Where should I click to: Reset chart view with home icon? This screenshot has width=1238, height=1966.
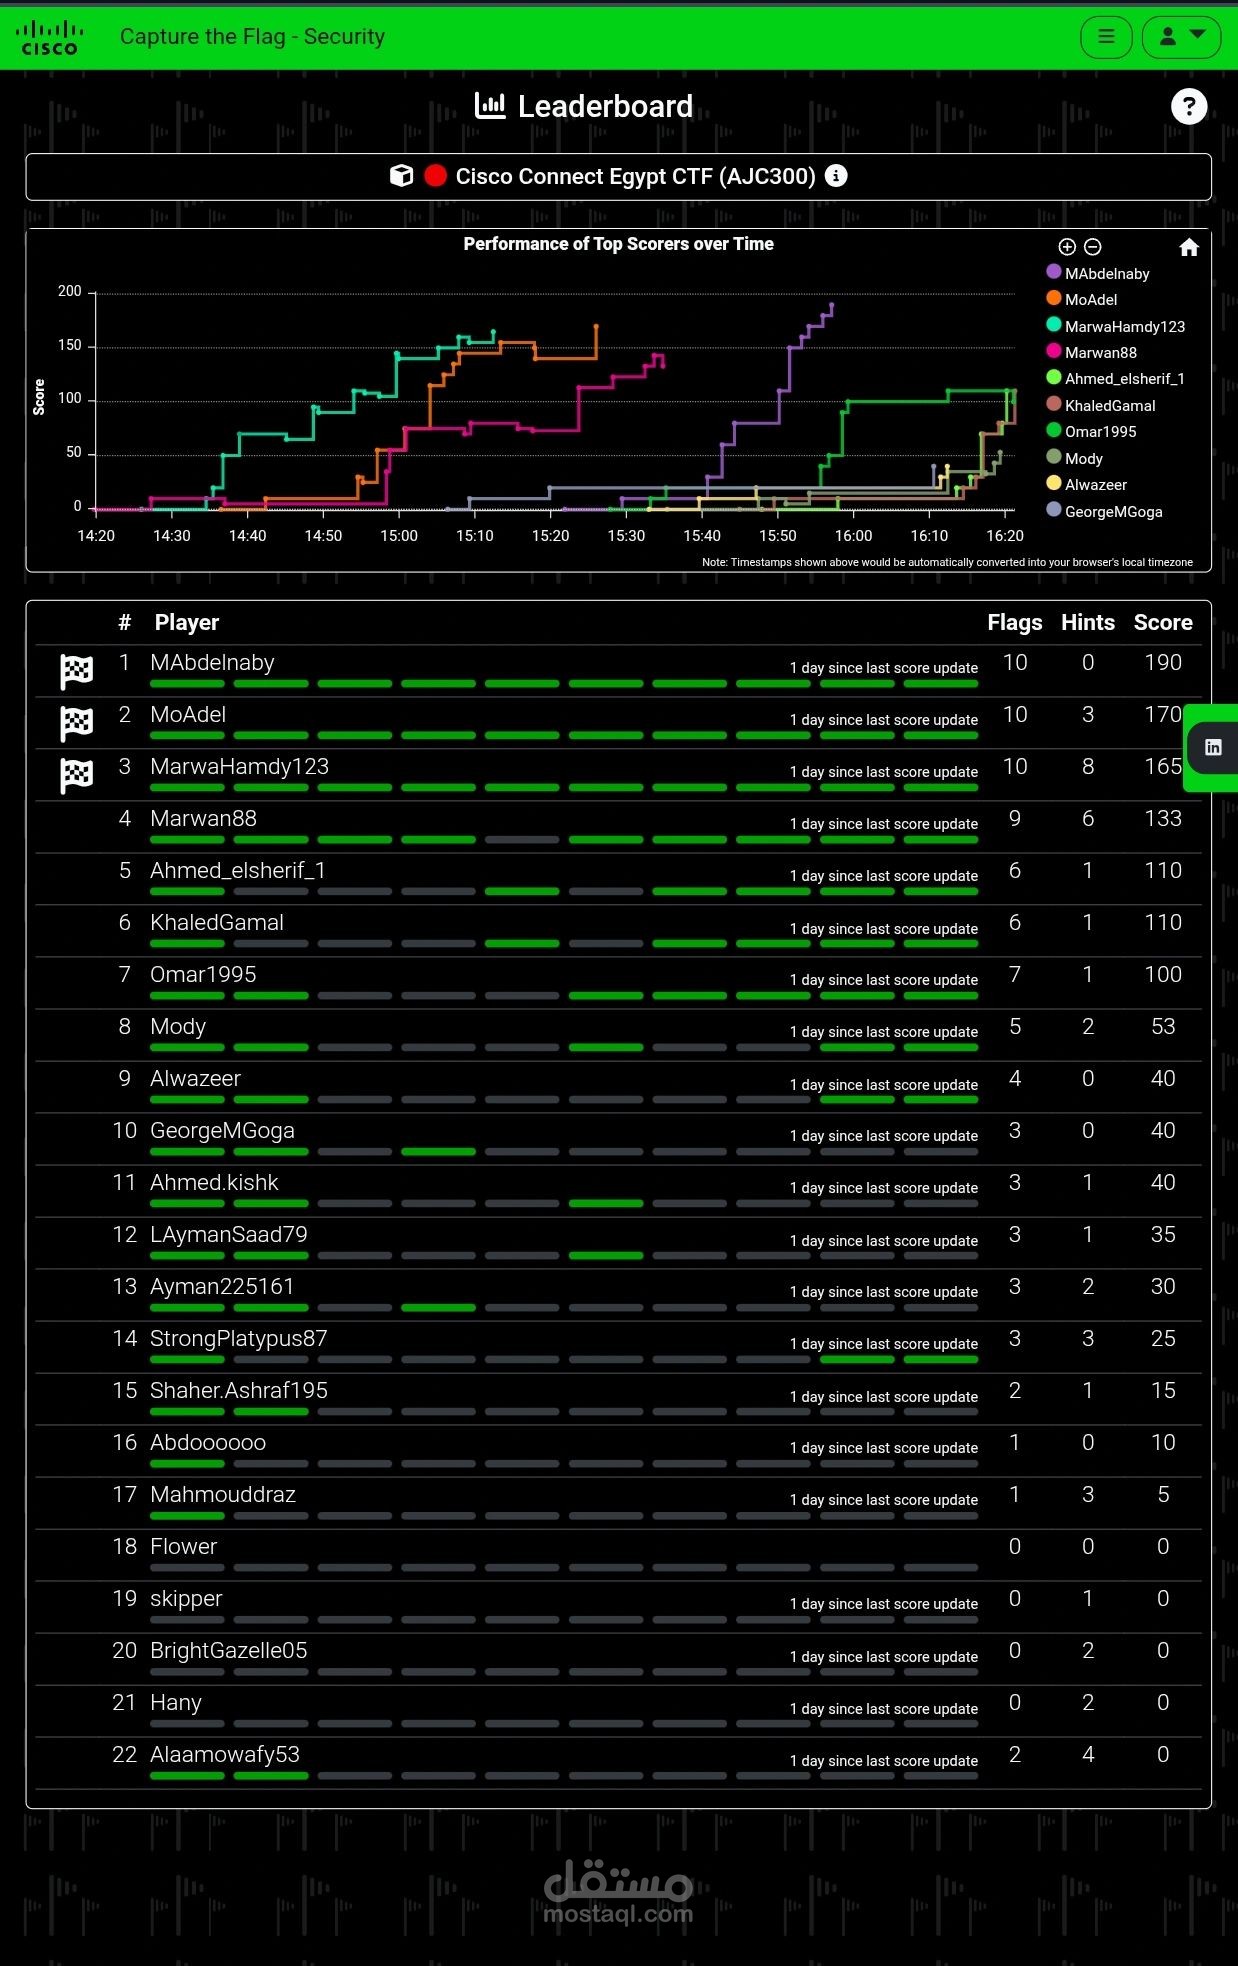[1189, 247]
